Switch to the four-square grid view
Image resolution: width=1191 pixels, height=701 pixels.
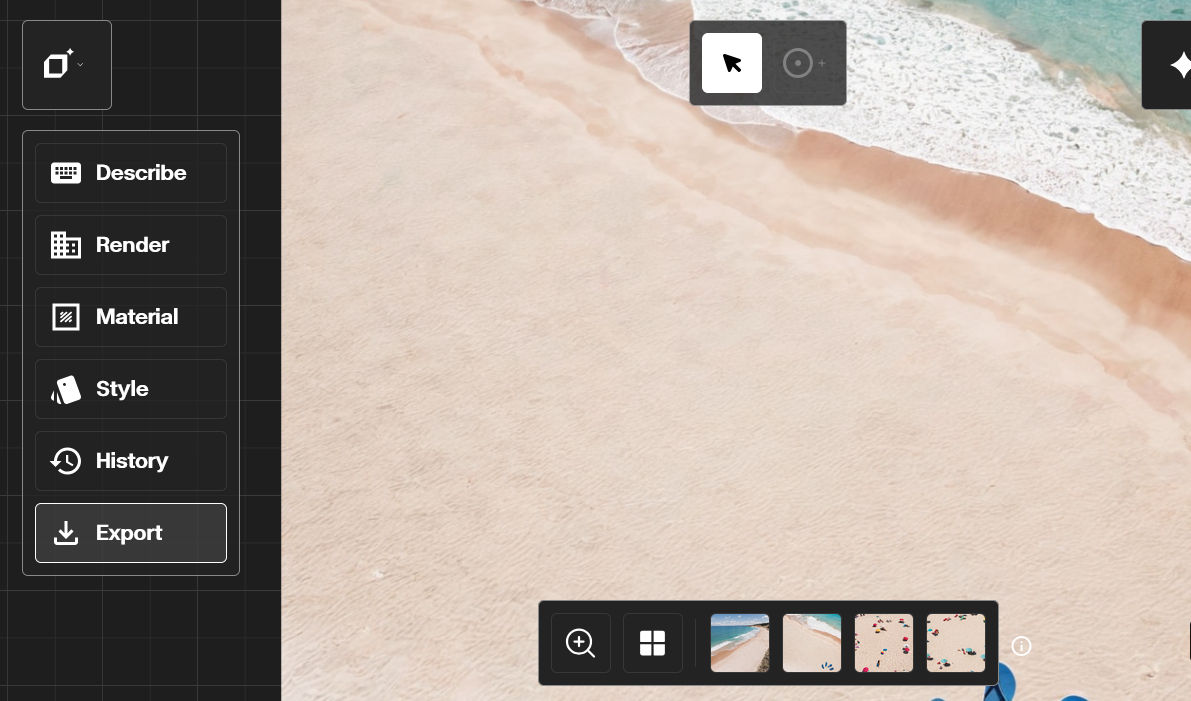[652, 643]
